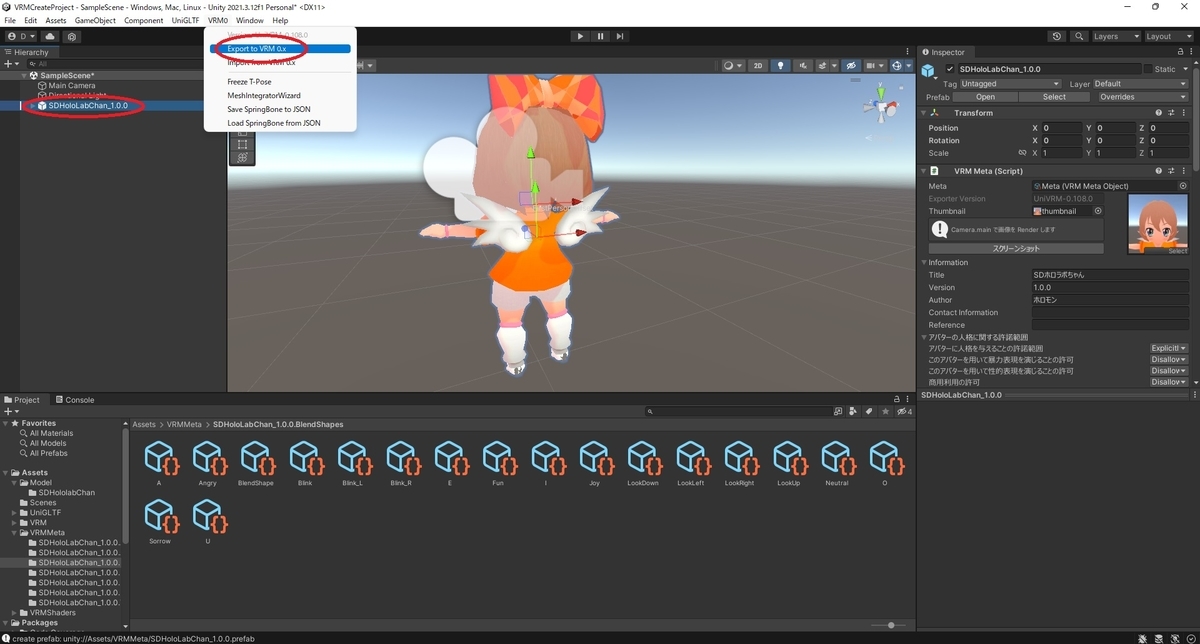Click the Step frame button
Screen dimensions: 1200x644
tap(622, 36)
